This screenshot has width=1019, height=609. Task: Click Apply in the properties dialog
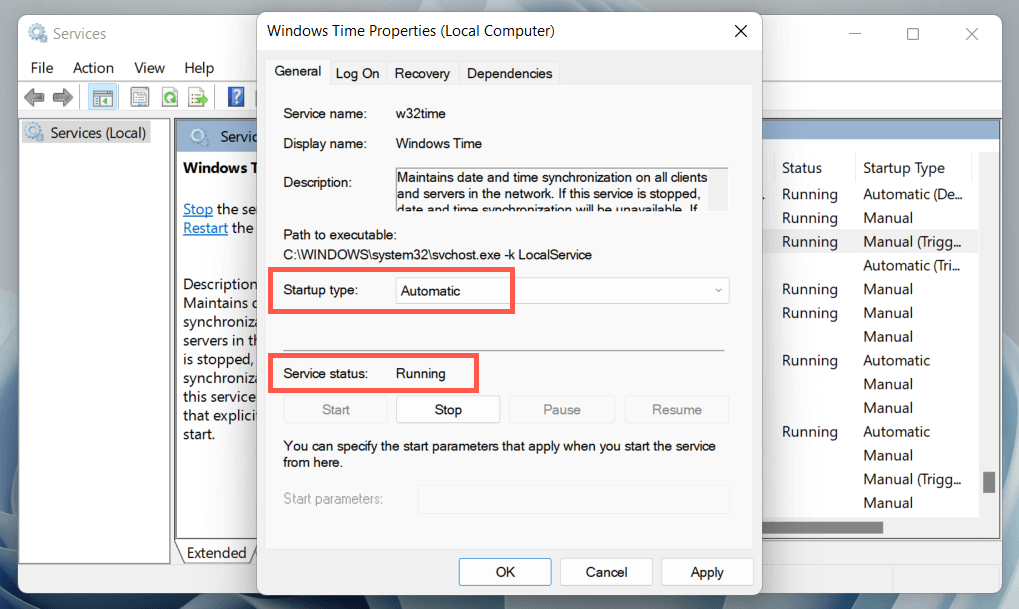pos(707,572)
